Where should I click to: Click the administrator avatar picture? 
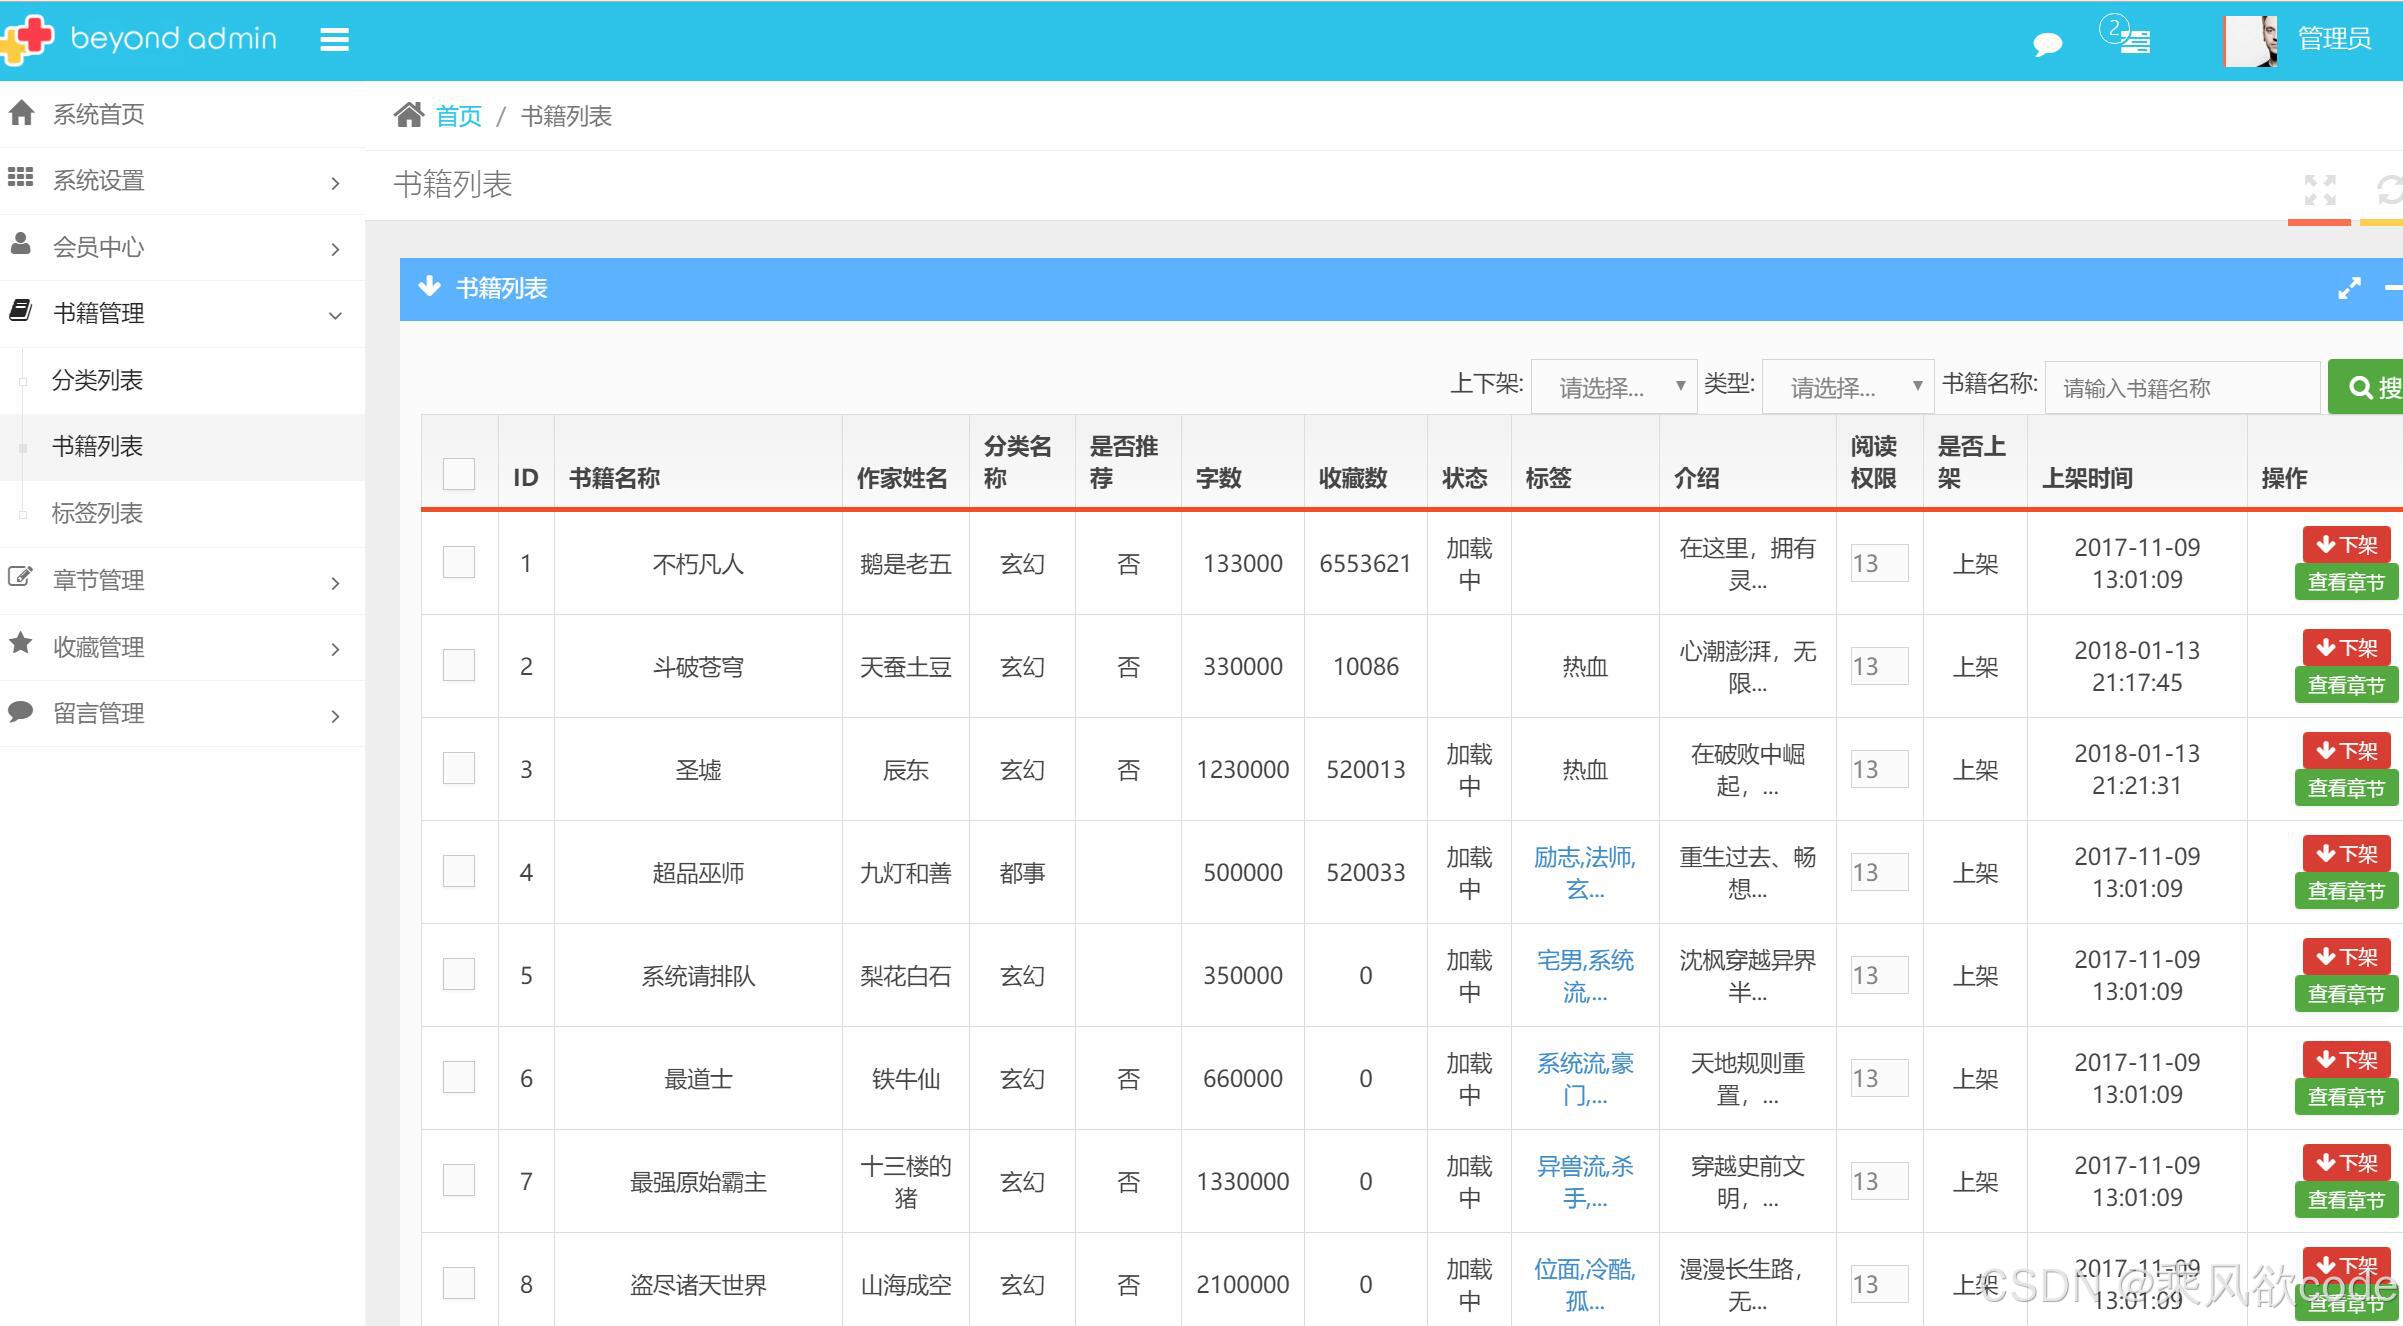[x=2251, y=41]
